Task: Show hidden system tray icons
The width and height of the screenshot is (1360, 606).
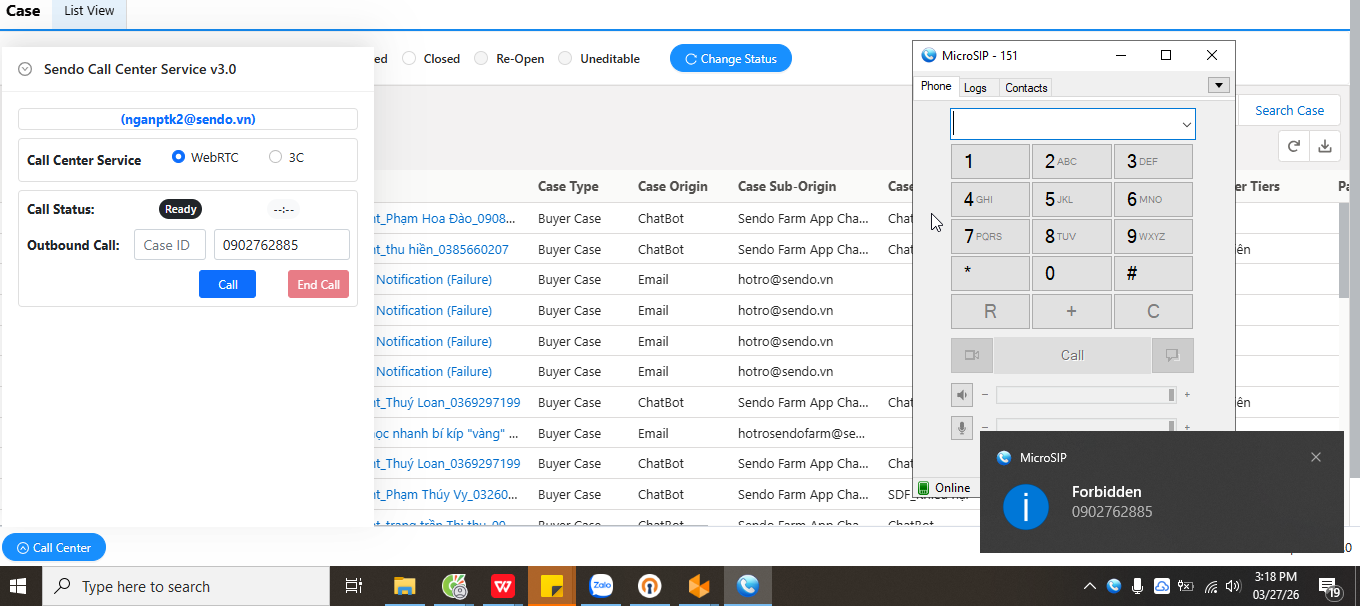Action: (1090, 586)
